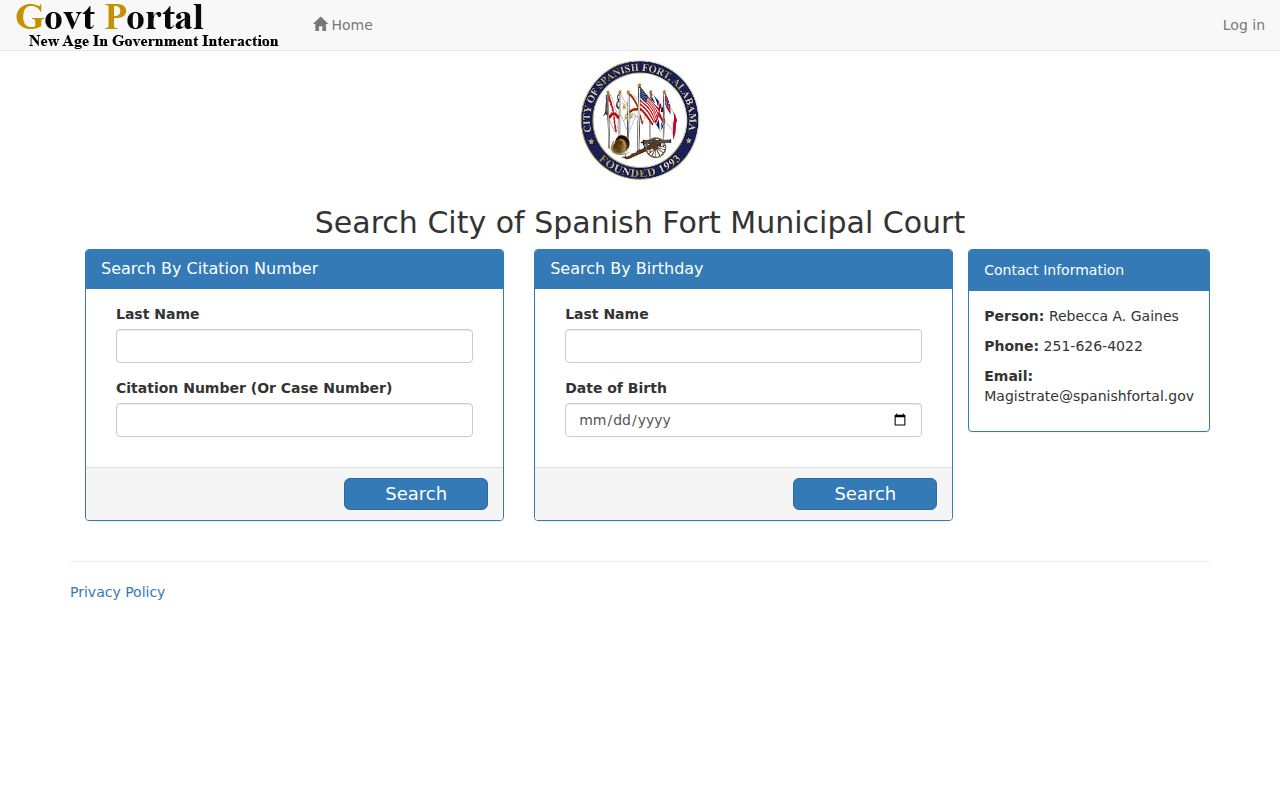Open the Home navigation link

pos(343,25)
